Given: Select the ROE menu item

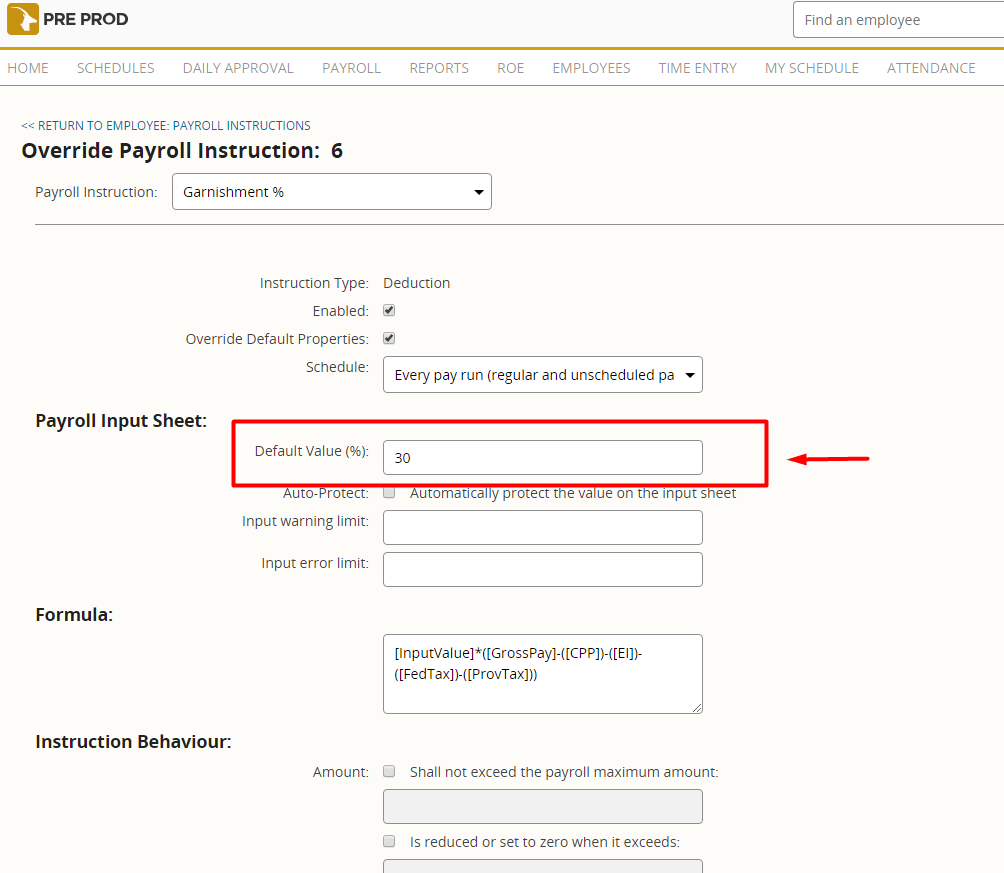Looking at the screenshot, I should [511, 68].
